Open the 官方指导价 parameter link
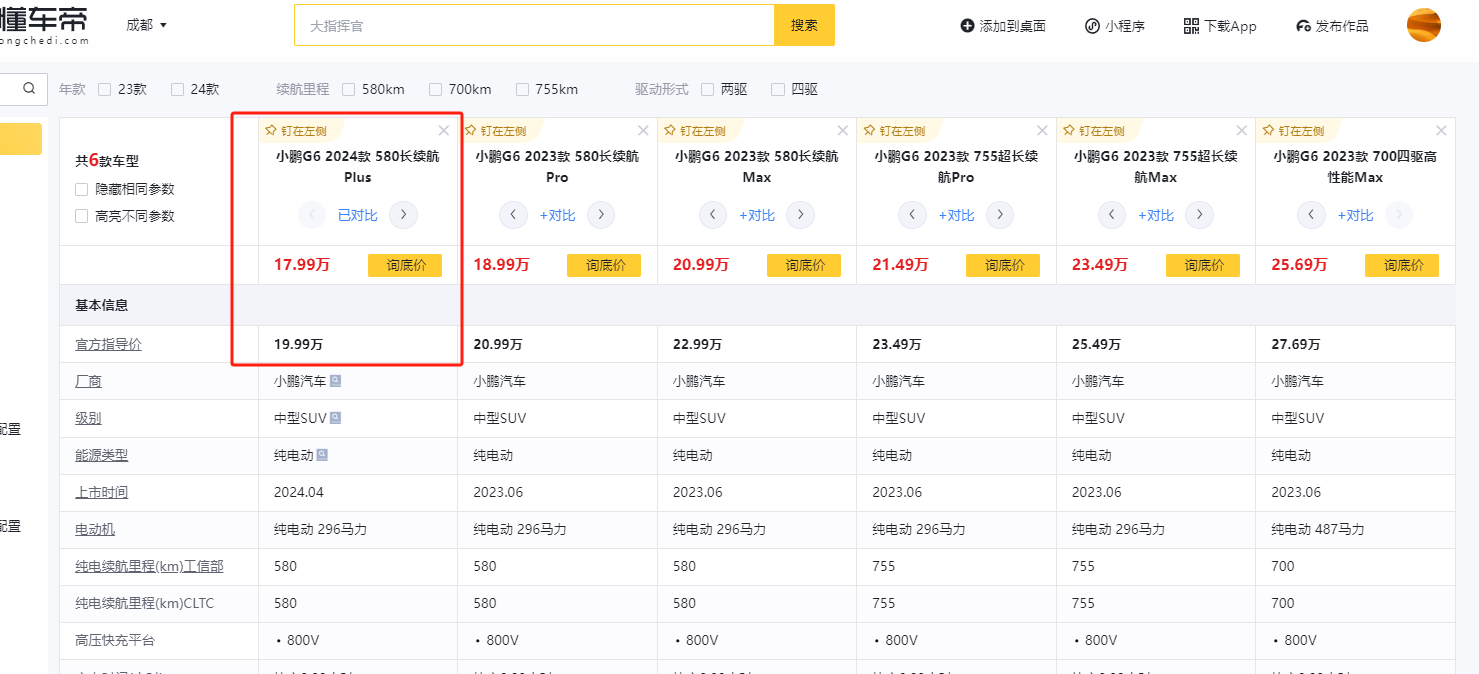Screen dimensions: 1479x674 click(108, 344)
